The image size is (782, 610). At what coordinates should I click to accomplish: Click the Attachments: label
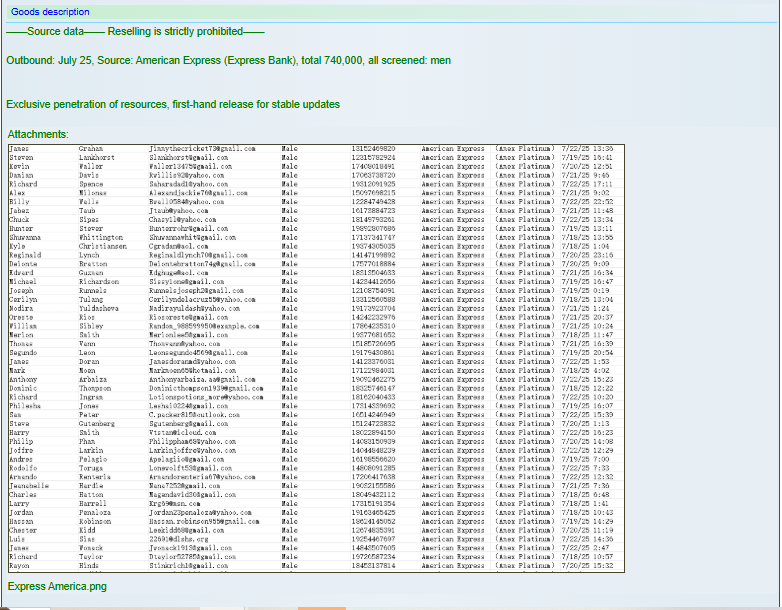click(x=38, y=134)
